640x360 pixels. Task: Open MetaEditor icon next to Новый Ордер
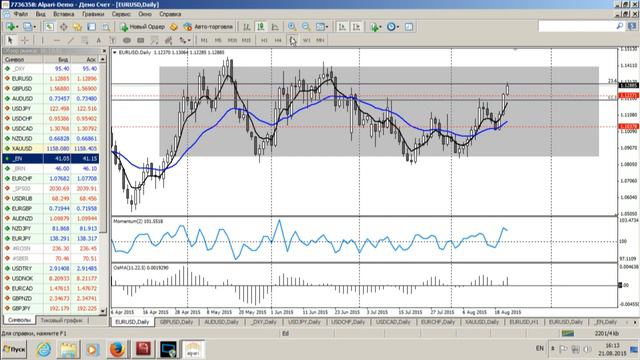point(174,27)
